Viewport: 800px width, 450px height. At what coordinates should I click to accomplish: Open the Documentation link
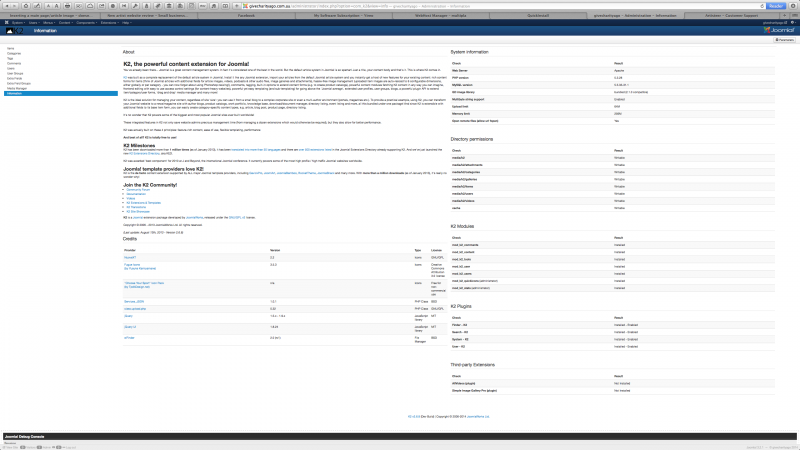click(x=136, y=194)
